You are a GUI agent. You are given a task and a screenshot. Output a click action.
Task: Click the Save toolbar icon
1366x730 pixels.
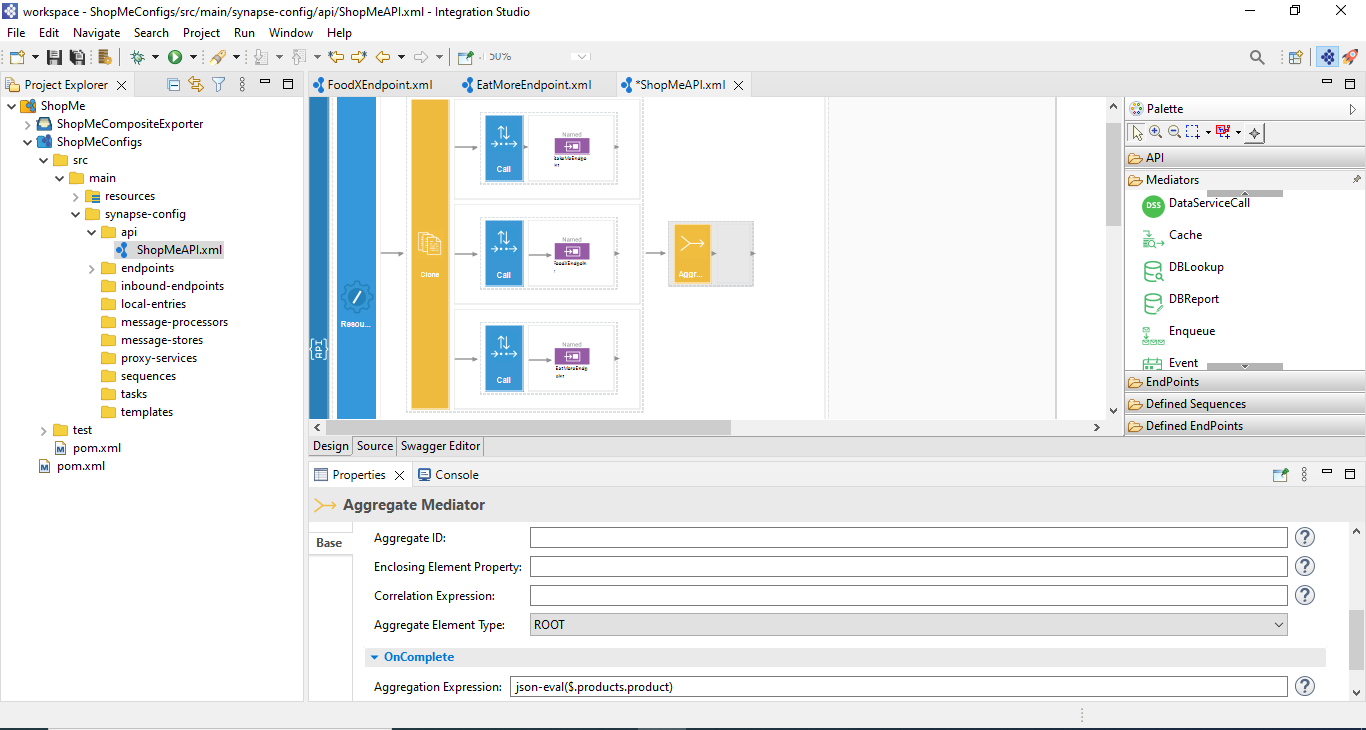pos(54,58)
